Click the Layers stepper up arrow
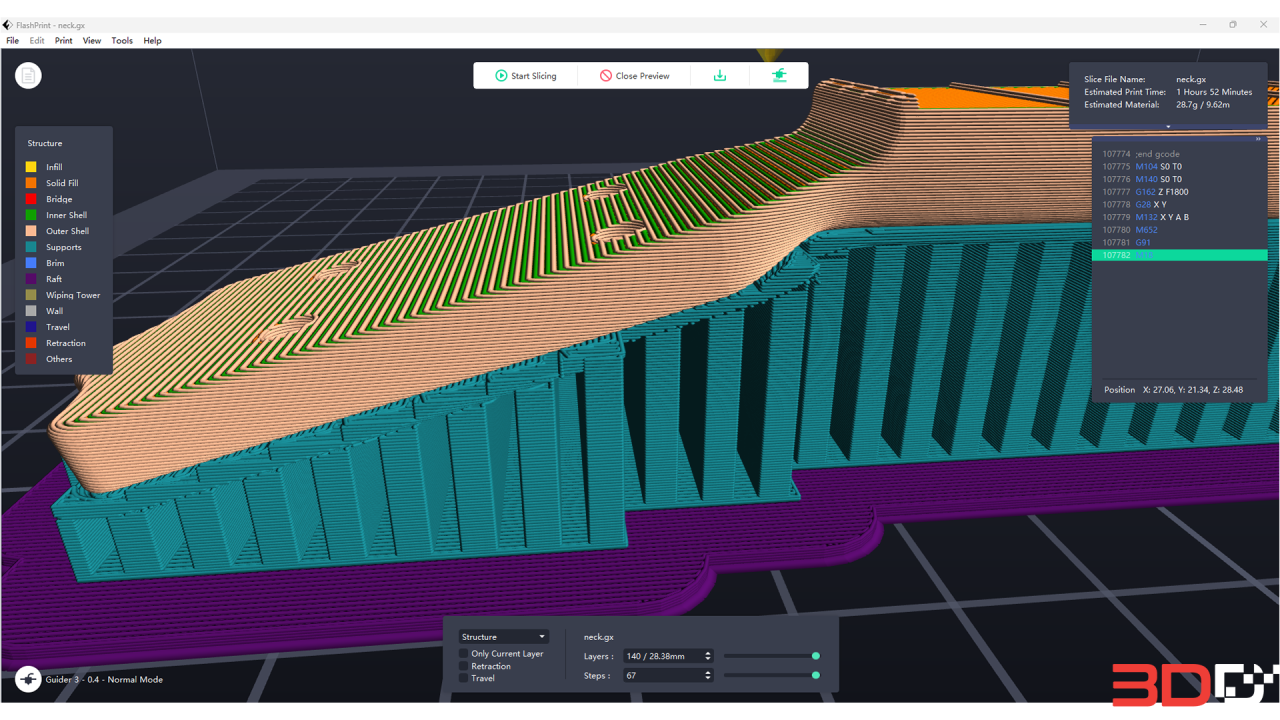 pyautogui.click(x=708, y=652)
